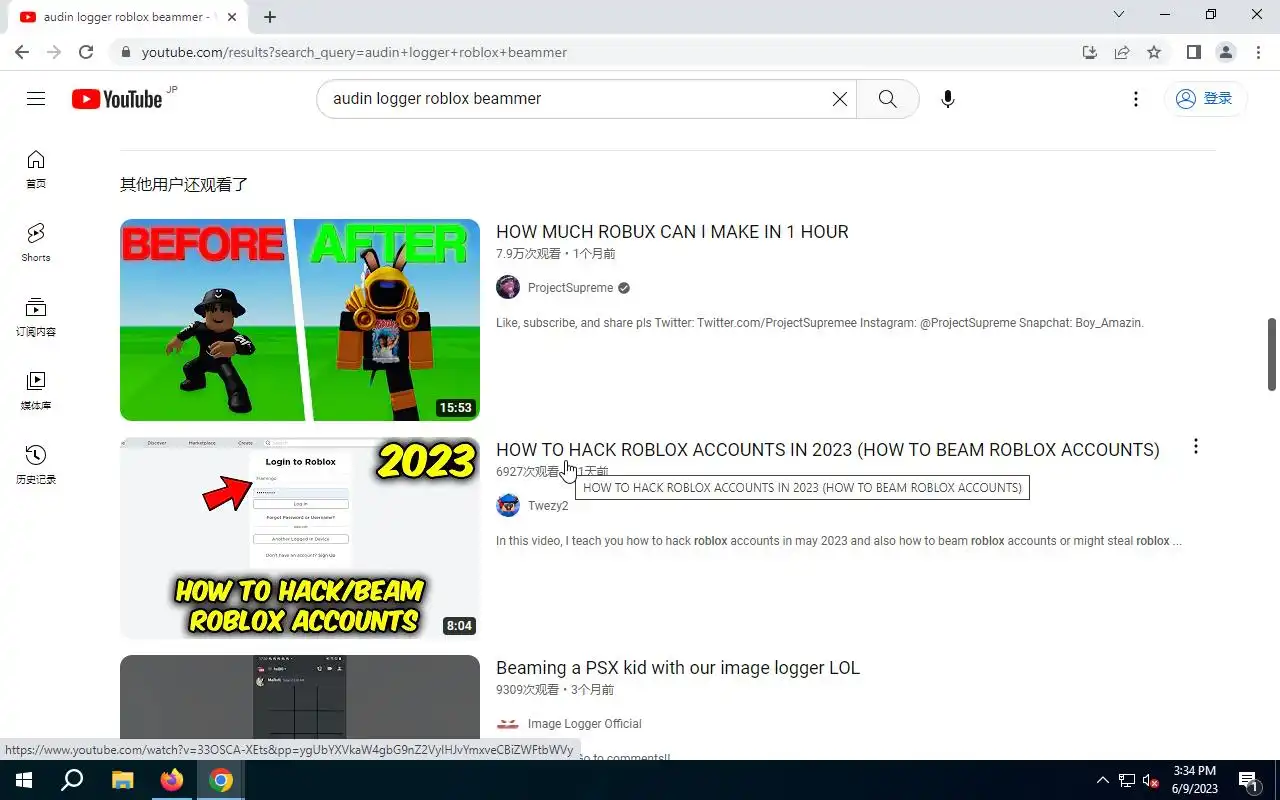Open File Explorer from the taskbar
This screenshot has height=800, width=1280.
point(122,780)
